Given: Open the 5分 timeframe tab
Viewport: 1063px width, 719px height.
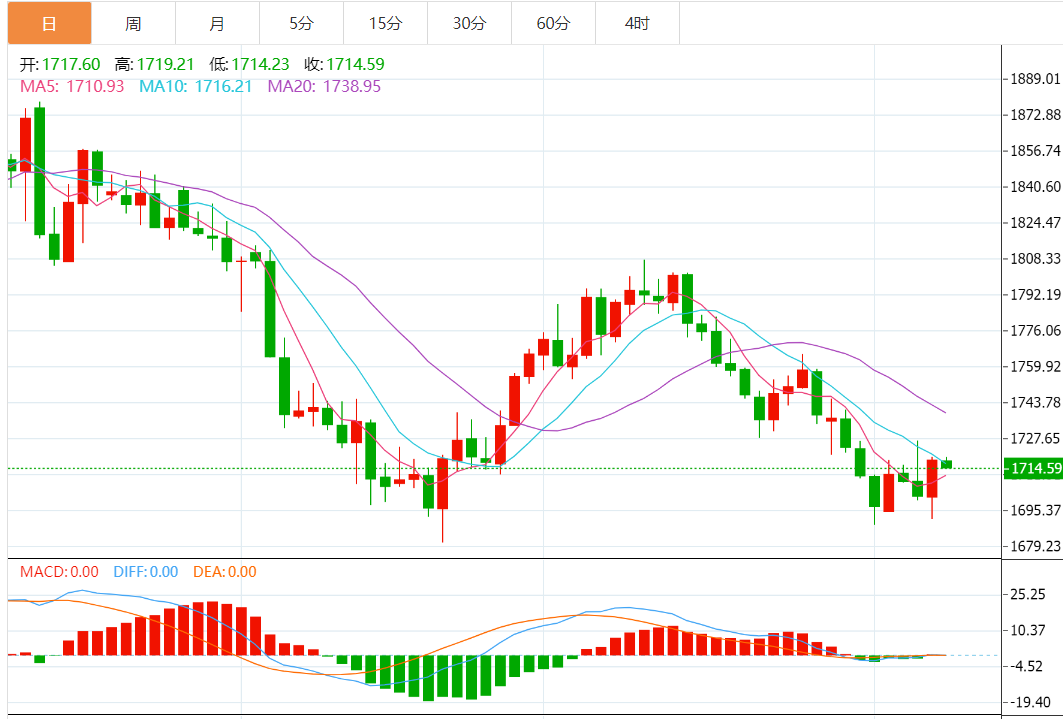Looking at the screenshot, I should pyautogui.click(x=302, y=24).
